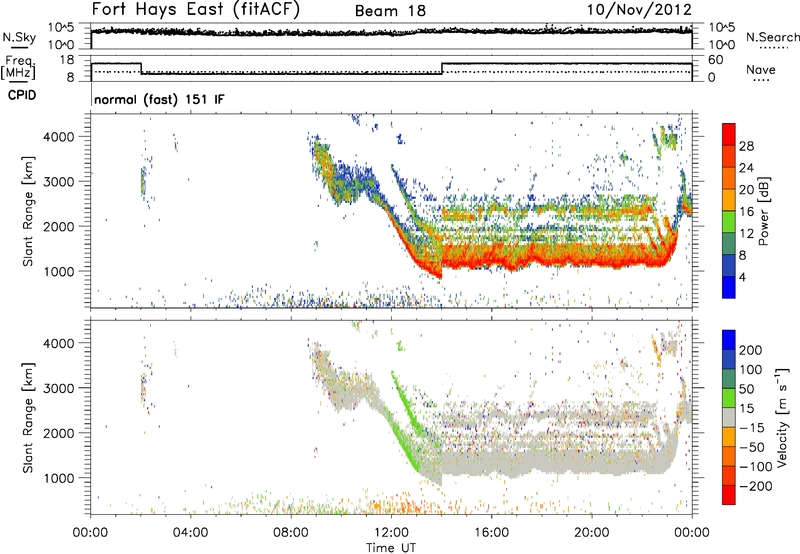This screenshot has width=800, height=554.
Task: Click the red high-power band near 16:00
Action: tap(491, 262)
